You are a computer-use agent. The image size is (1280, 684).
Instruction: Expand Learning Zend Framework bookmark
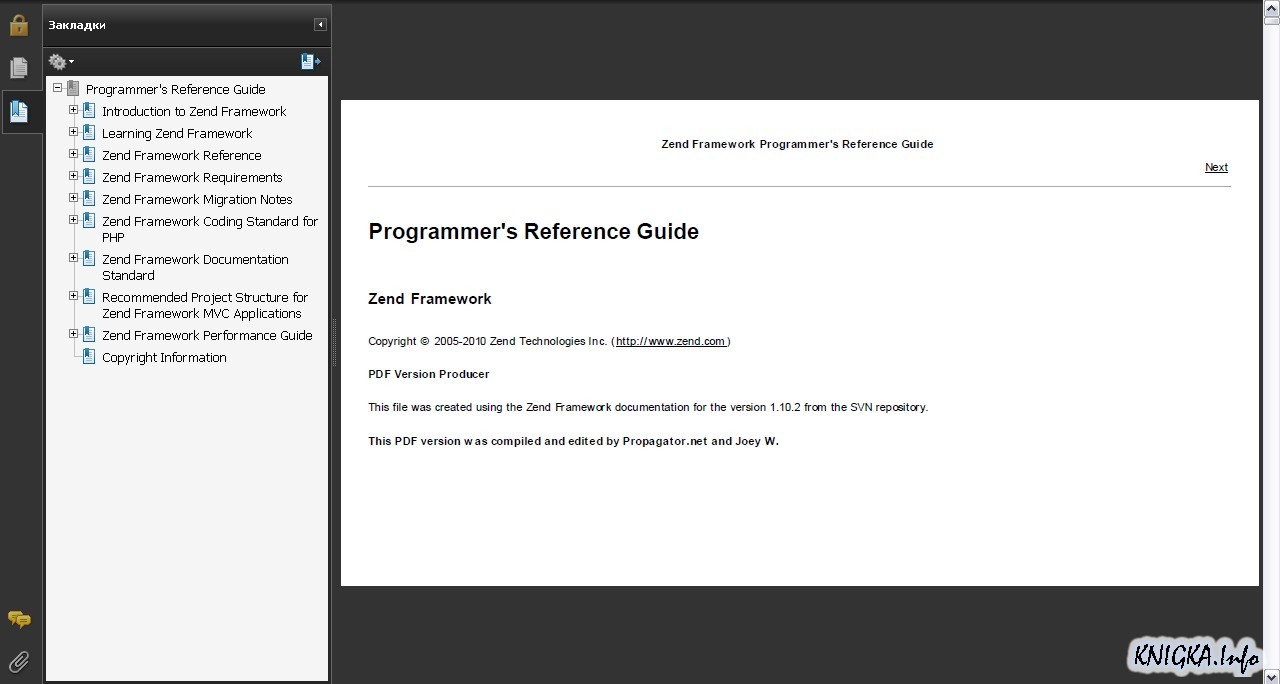pyautogui.click(x=73, y=132)
